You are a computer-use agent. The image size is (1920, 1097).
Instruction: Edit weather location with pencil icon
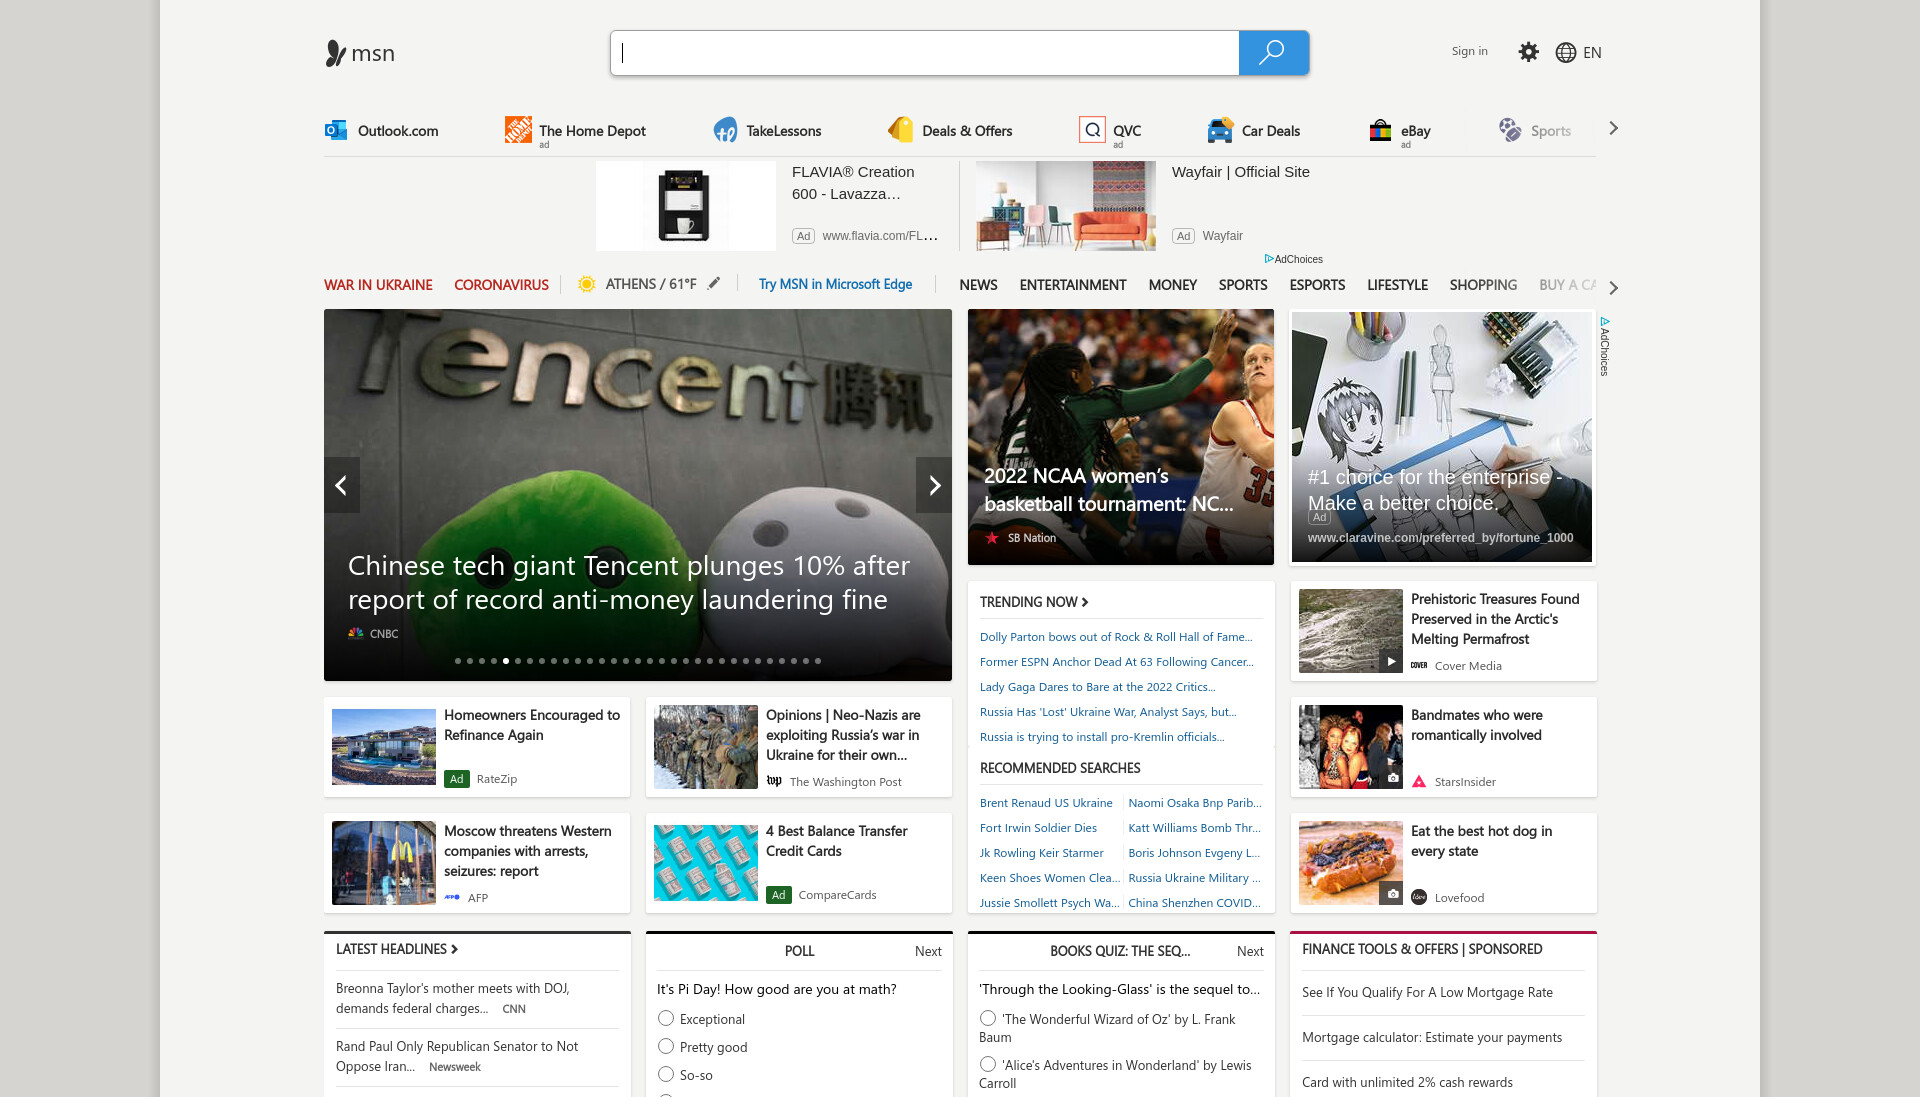click(x=714, y=284)
